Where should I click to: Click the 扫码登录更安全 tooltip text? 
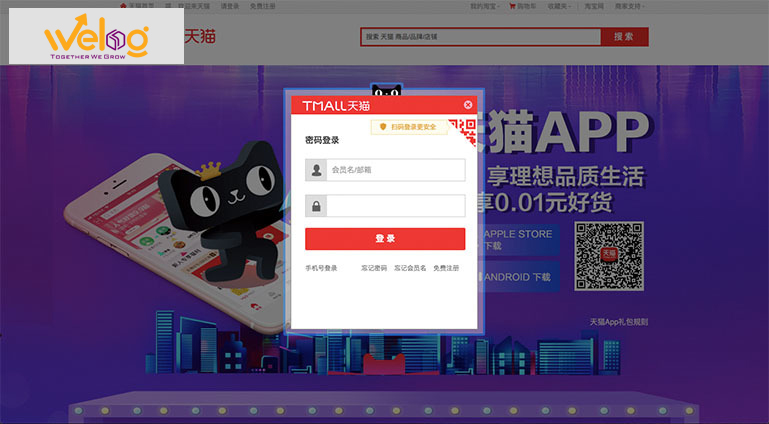pos(413,127)
